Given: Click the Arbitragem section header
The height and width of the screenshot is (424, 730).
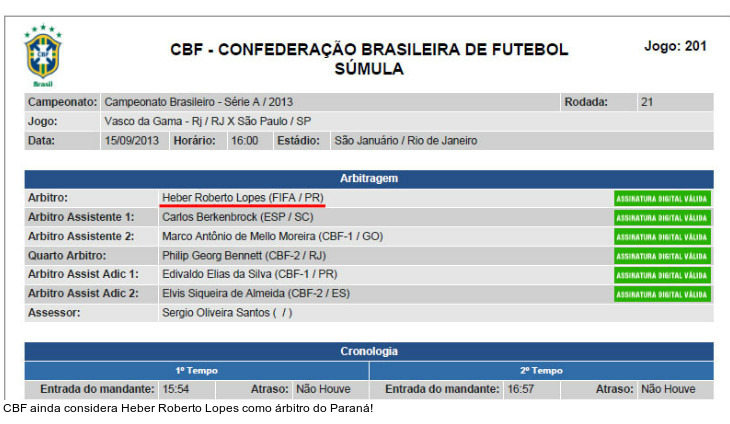Looking at the screenshot, I should pos(369,178).
